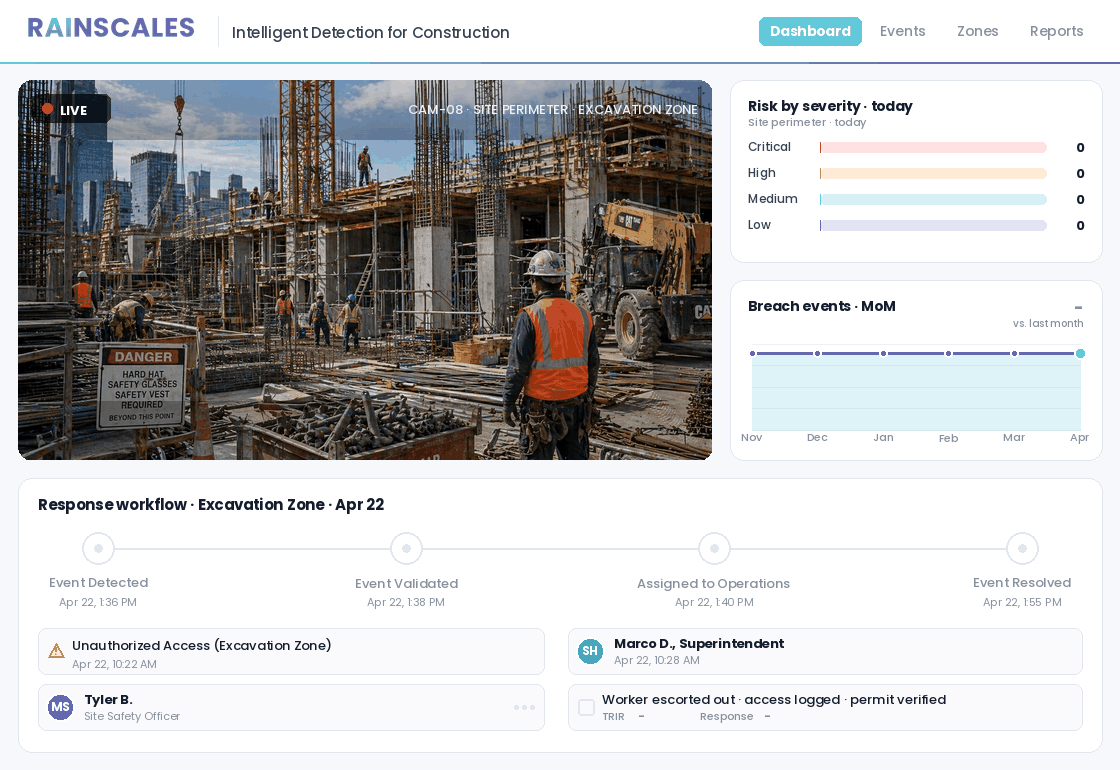This screenshot has height=770, width=1120.
Task: Click the RAINSCALES logo
Action: point(110,27)
